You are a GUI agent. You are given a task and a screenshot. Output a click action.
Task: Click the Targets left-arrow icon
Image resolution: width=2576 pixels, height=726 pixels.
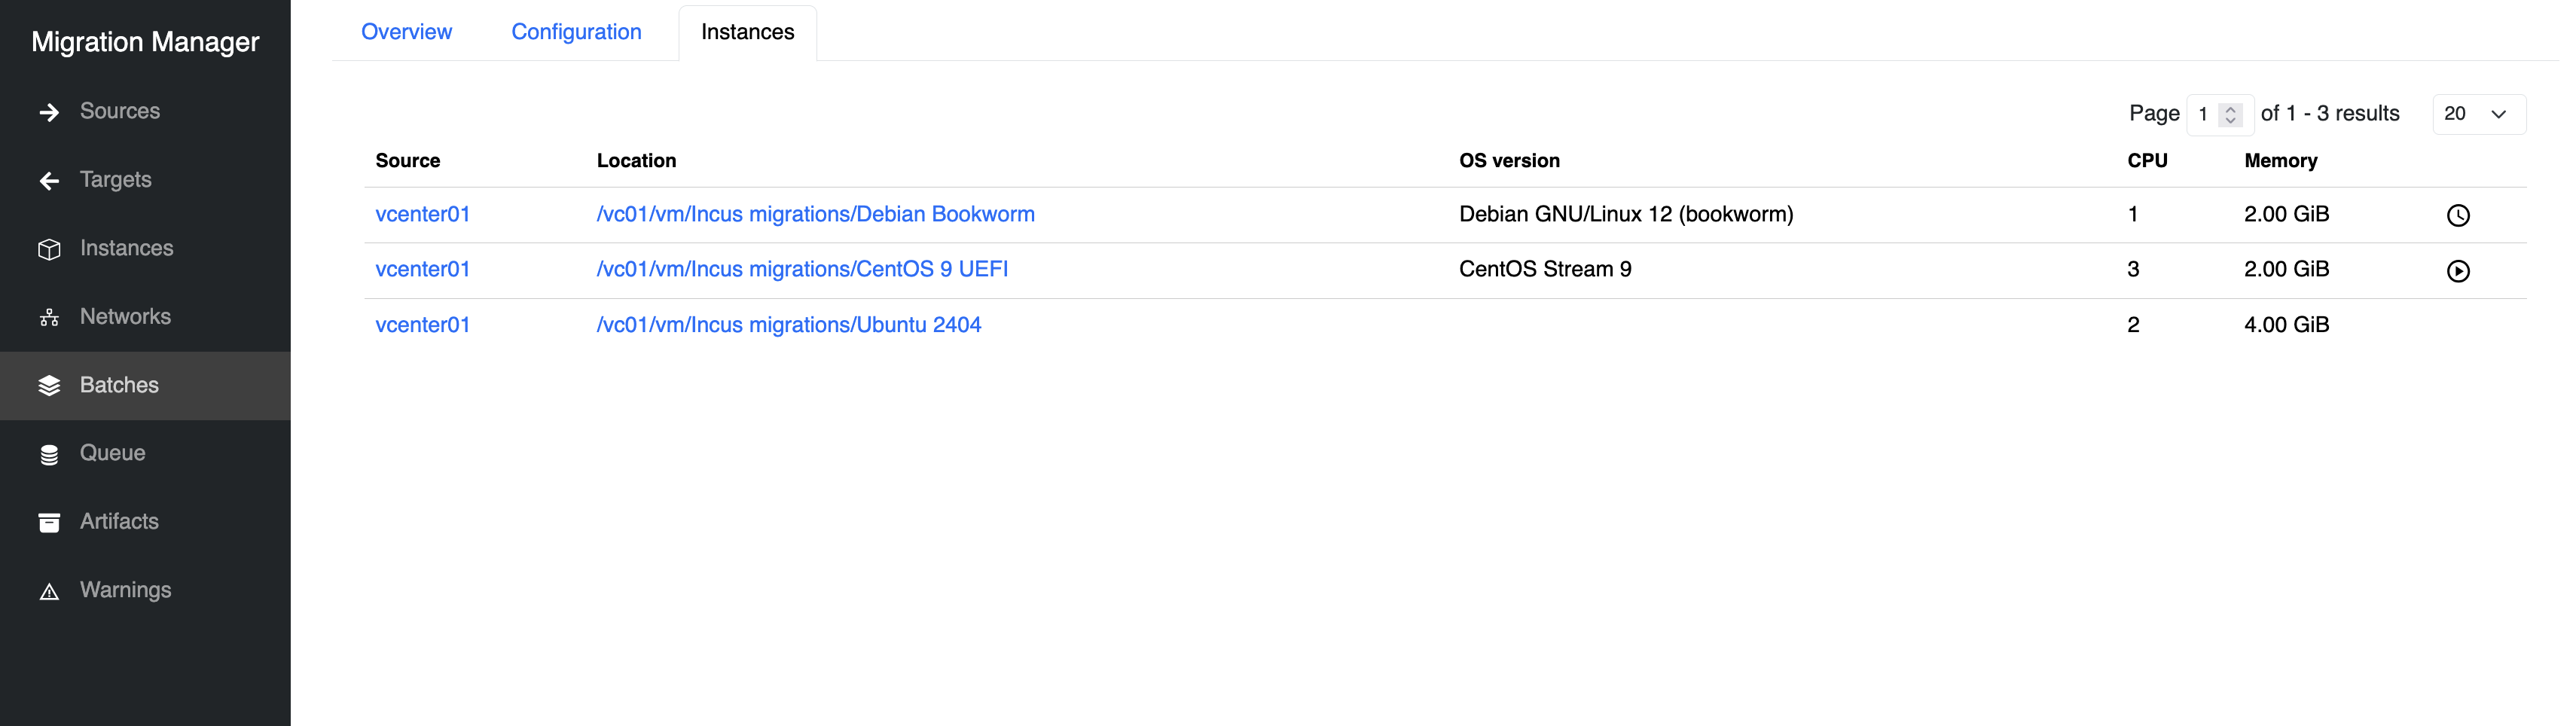[49, 181]
